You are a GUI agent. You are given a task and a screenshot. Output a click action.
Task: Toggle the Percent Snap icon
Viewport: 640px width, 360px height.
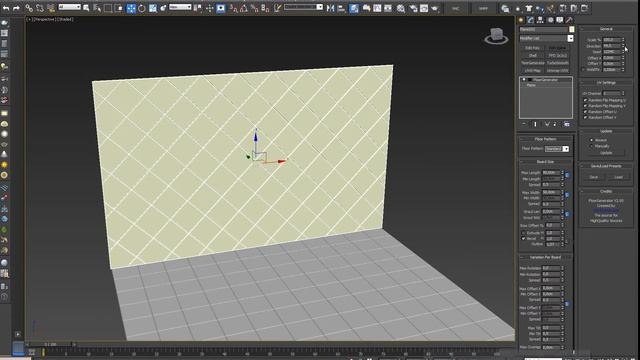click(x=255, y=8)
